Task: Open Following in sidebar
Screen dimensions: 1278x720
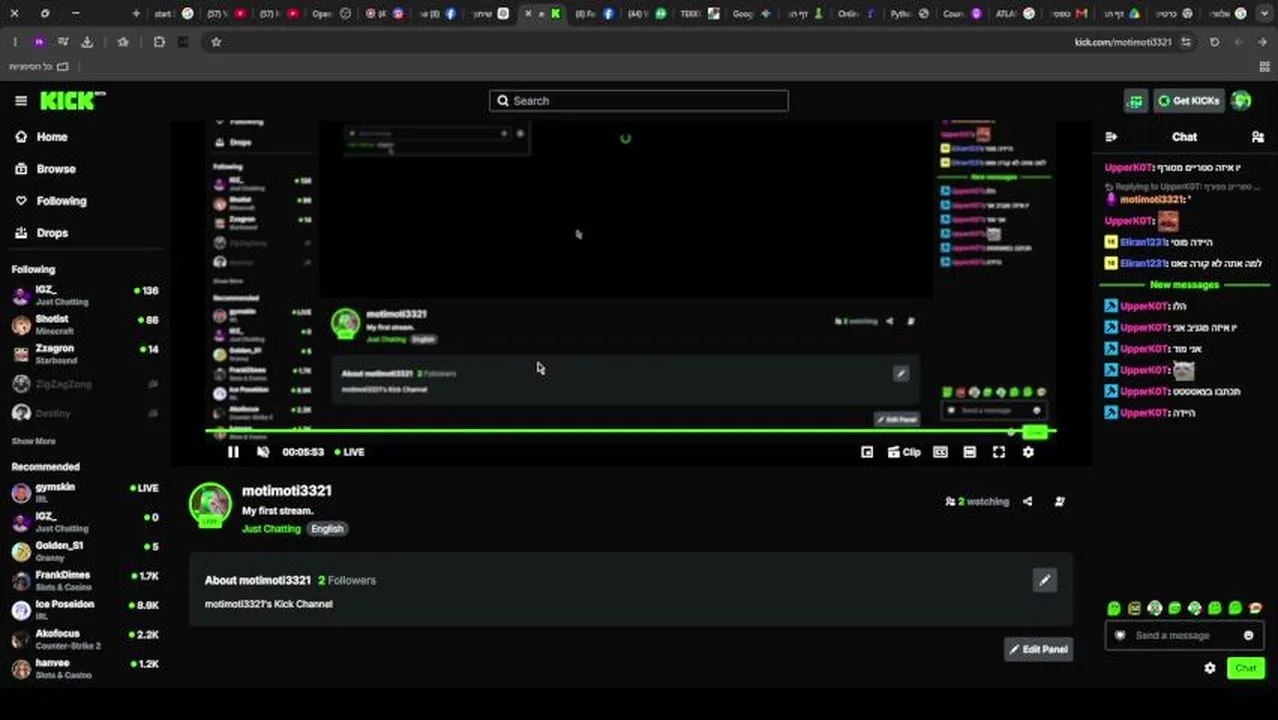Action: 51,201
